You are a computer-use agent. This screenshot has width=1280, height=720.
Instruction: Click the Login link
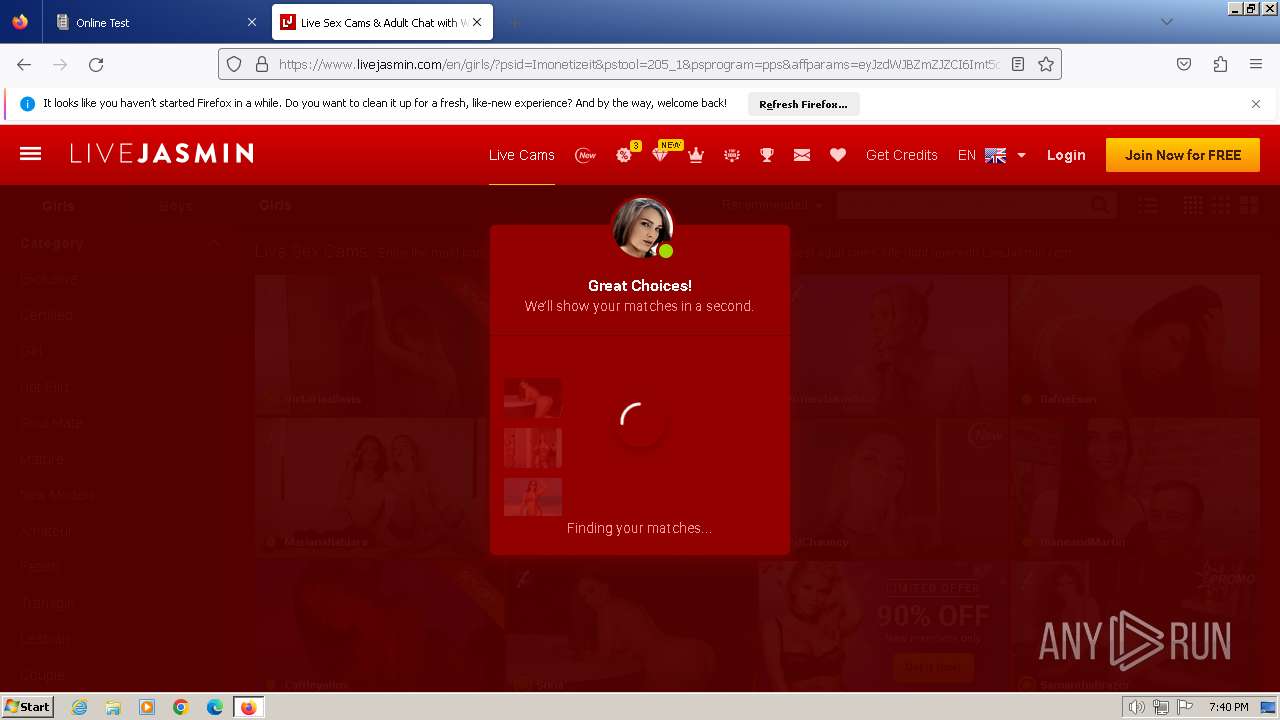[x=1066, y=155]
